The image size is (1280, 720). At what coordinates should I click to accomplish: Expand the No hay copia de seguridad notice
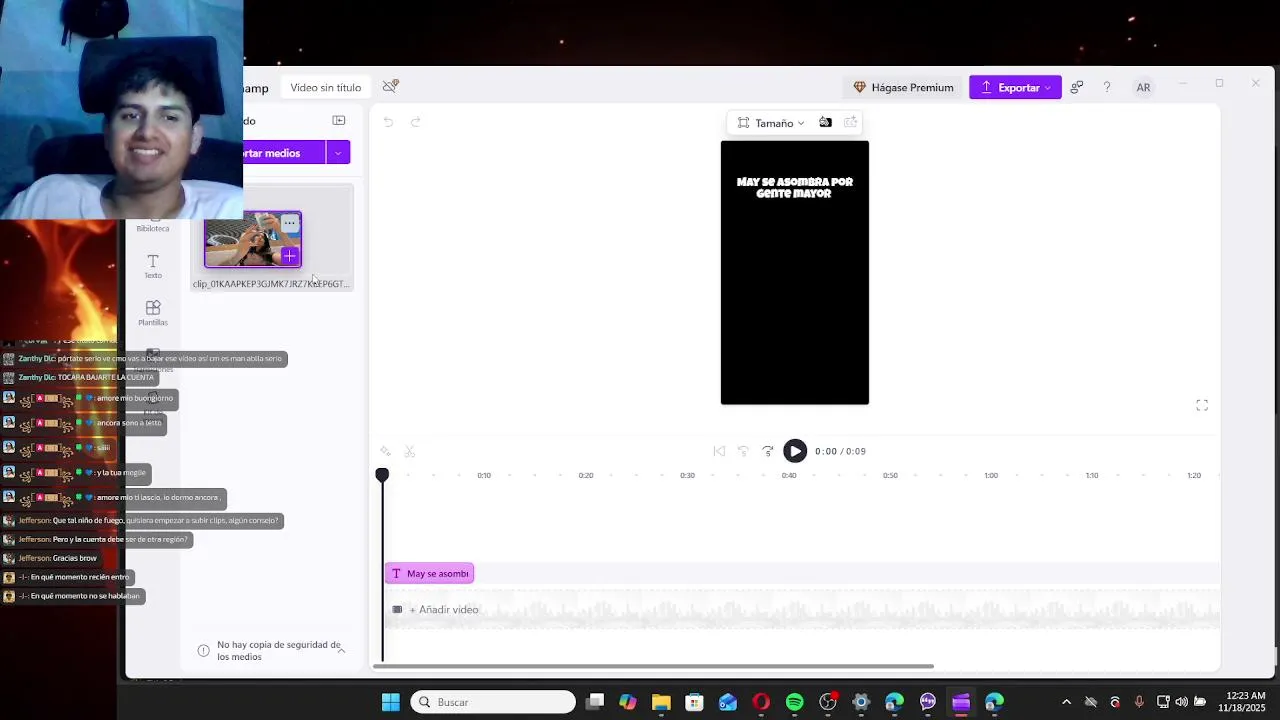[341, 650]
